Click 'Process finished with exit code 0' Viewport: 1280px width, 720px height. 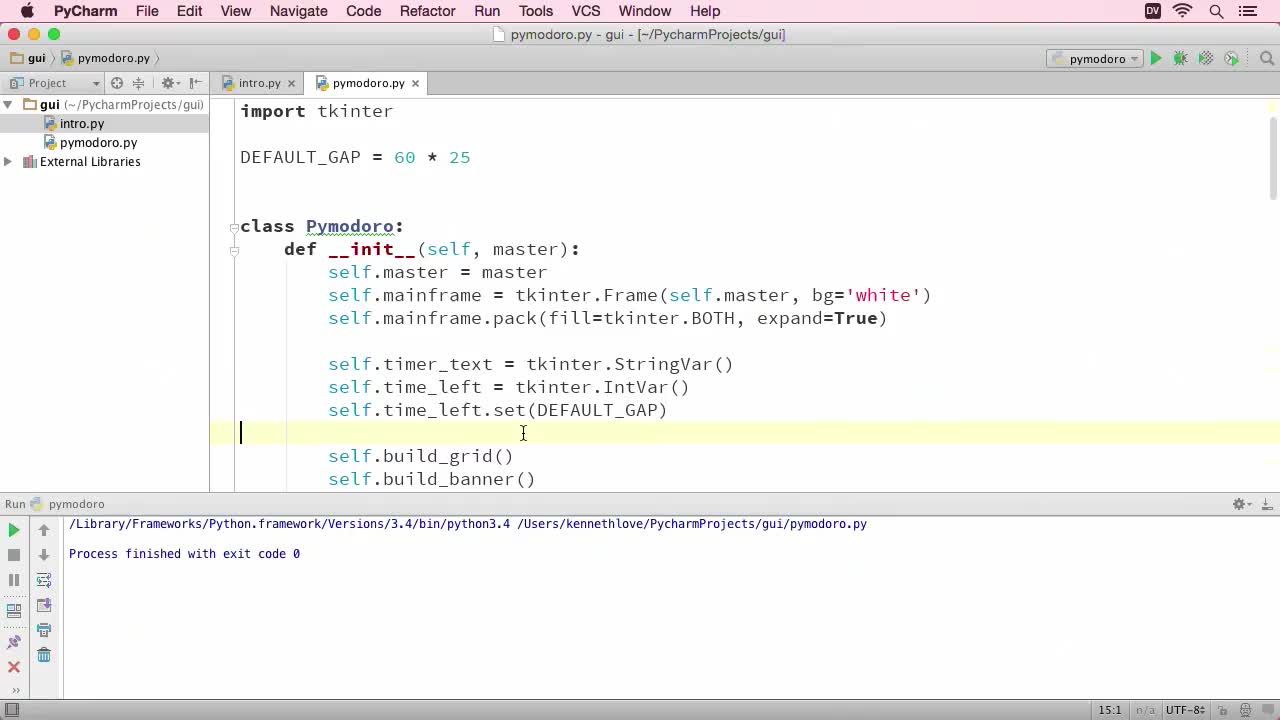(x=184, y=553)
